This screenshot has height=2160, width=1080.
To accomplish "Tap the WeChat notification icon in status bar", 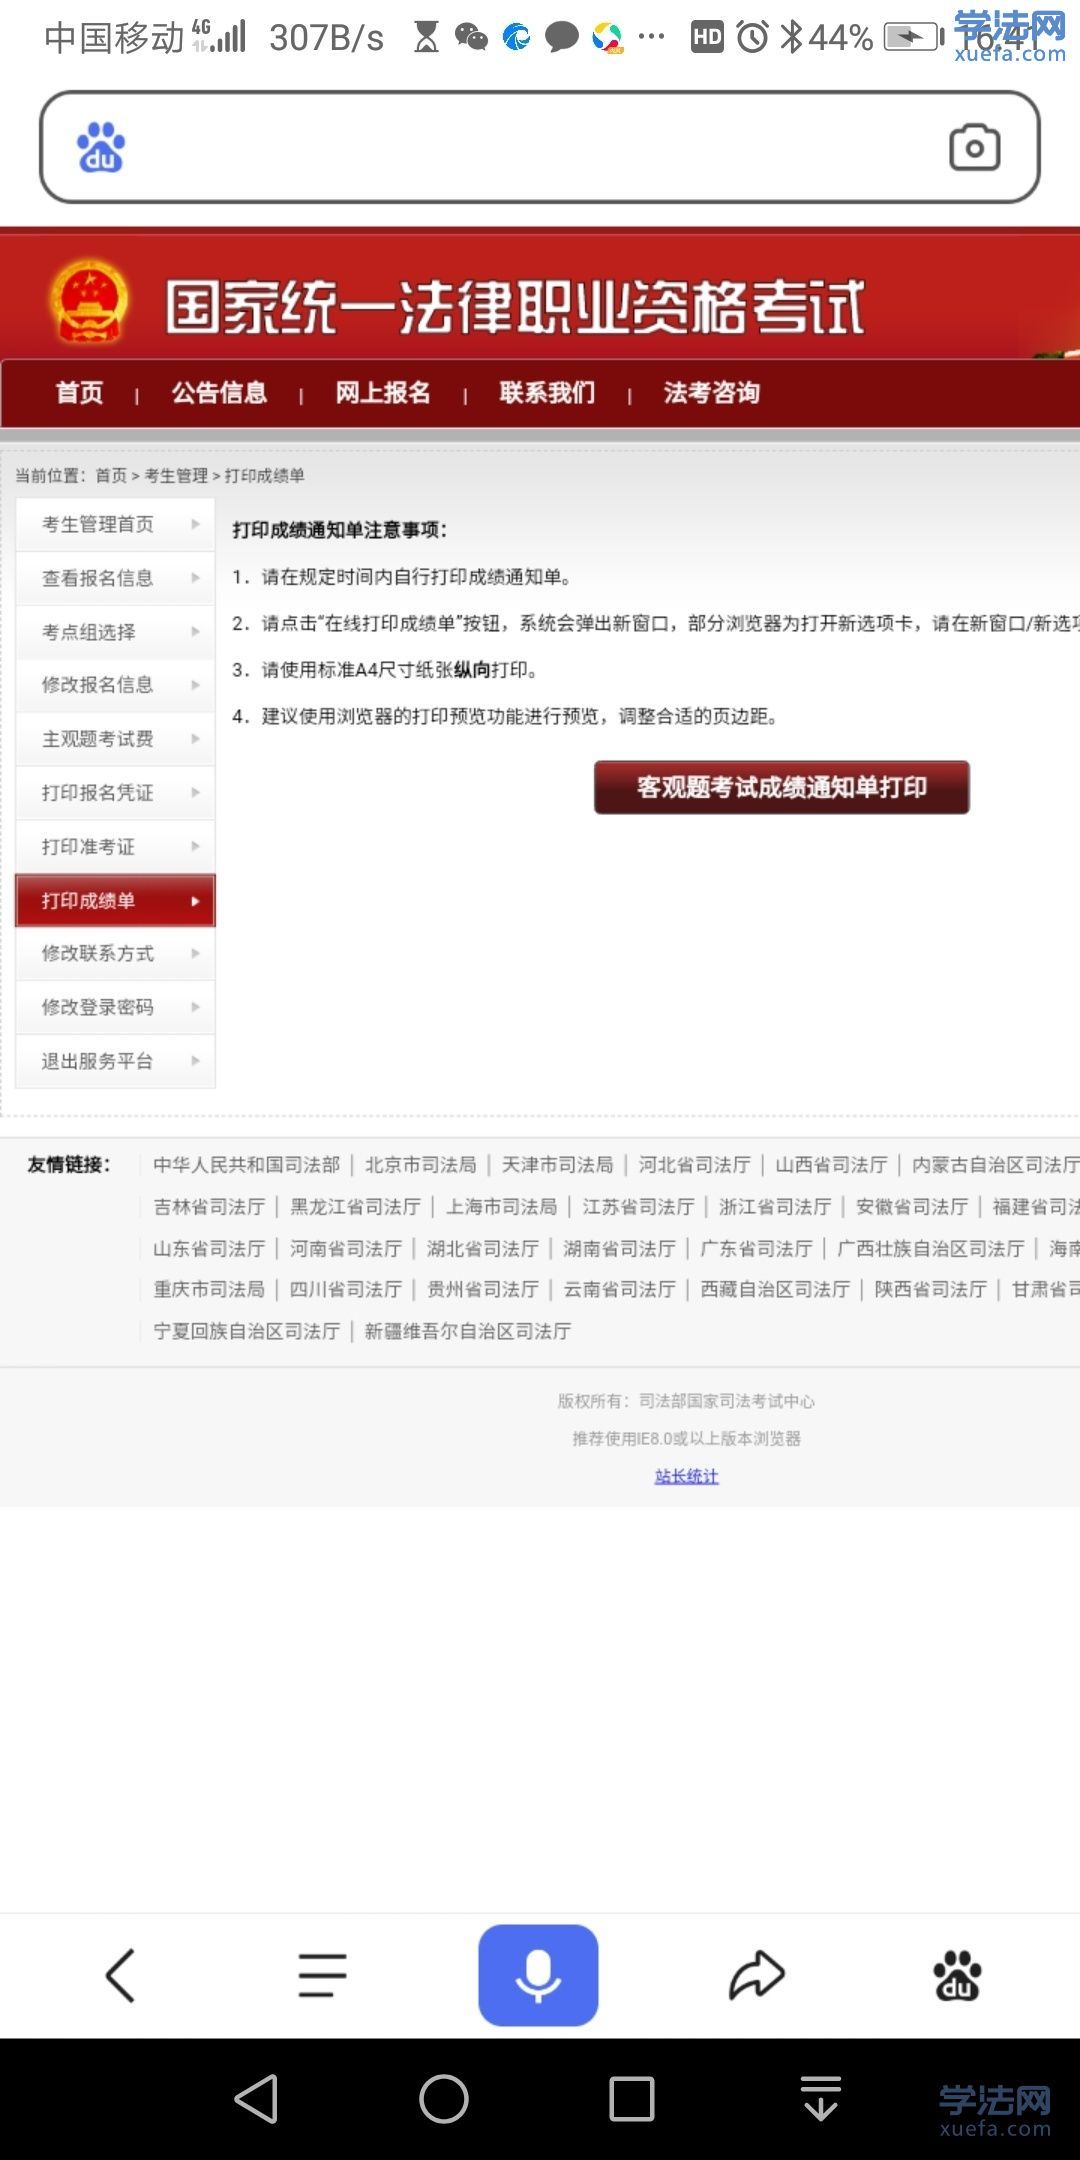I will pyautogui.click(x=471, y=38).
